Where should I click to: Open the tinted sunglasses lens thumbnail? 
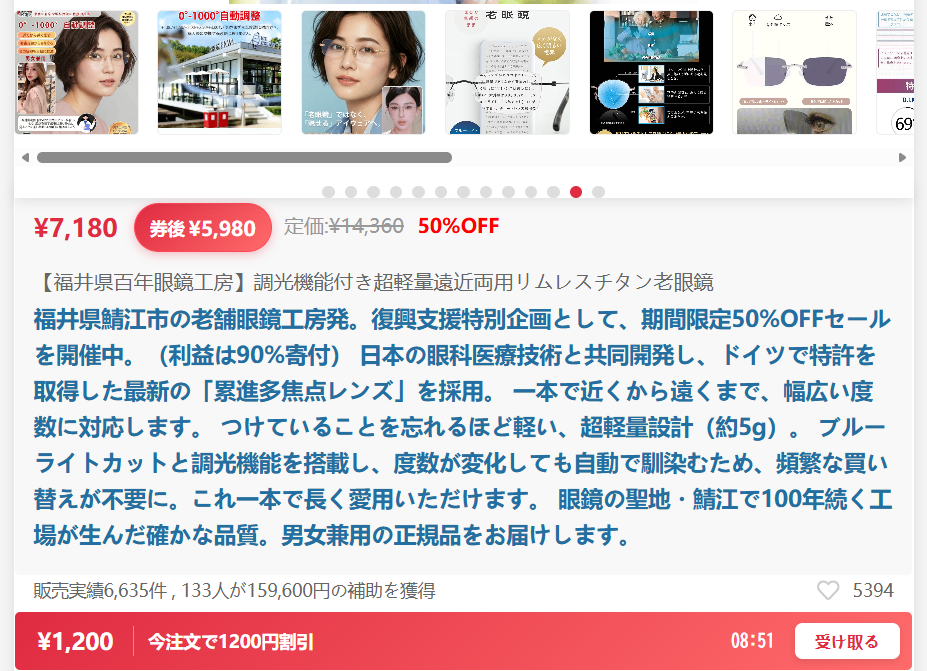click(795, 72)
